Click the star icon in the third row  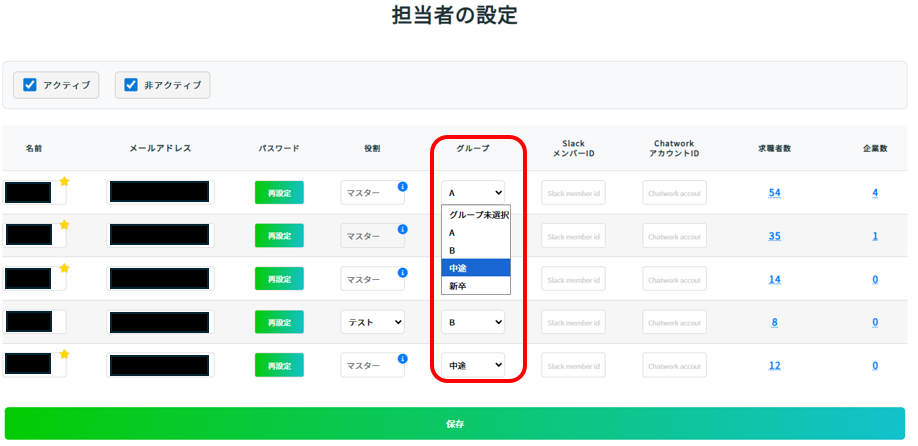[65, 268]
